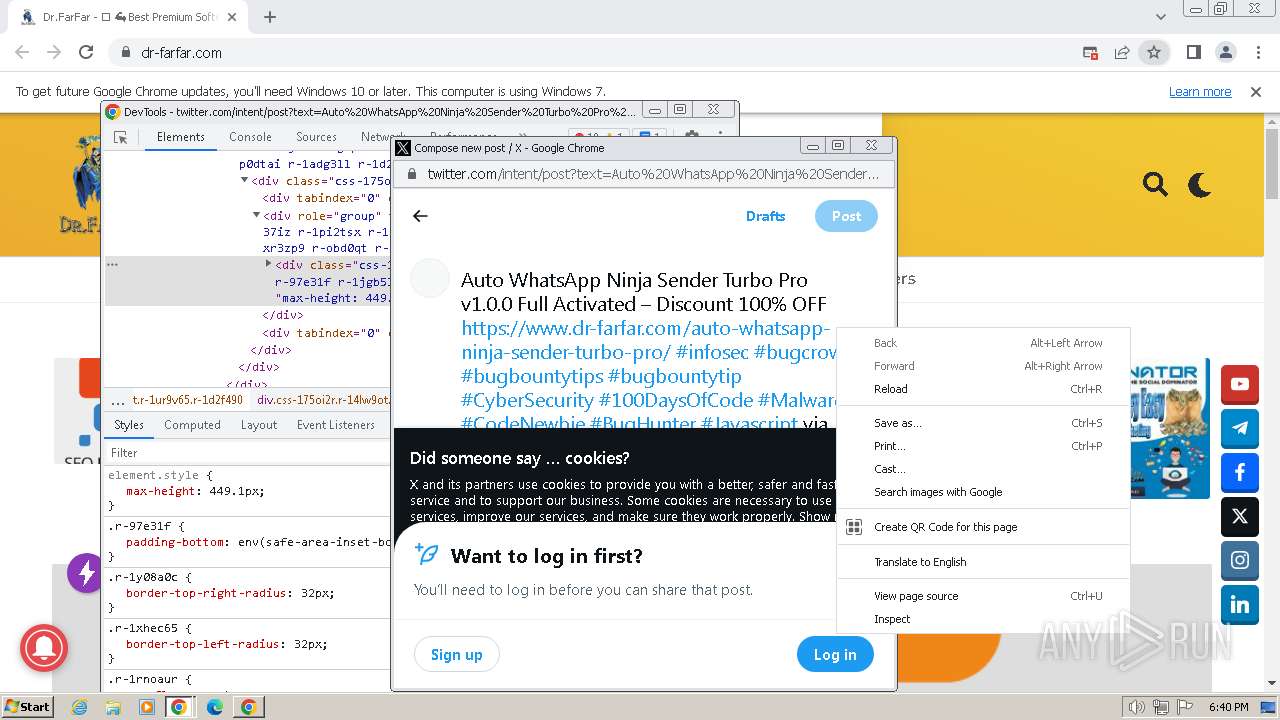
Task: Open the Facebook social icon
Action: click(x=1240, y=472)
